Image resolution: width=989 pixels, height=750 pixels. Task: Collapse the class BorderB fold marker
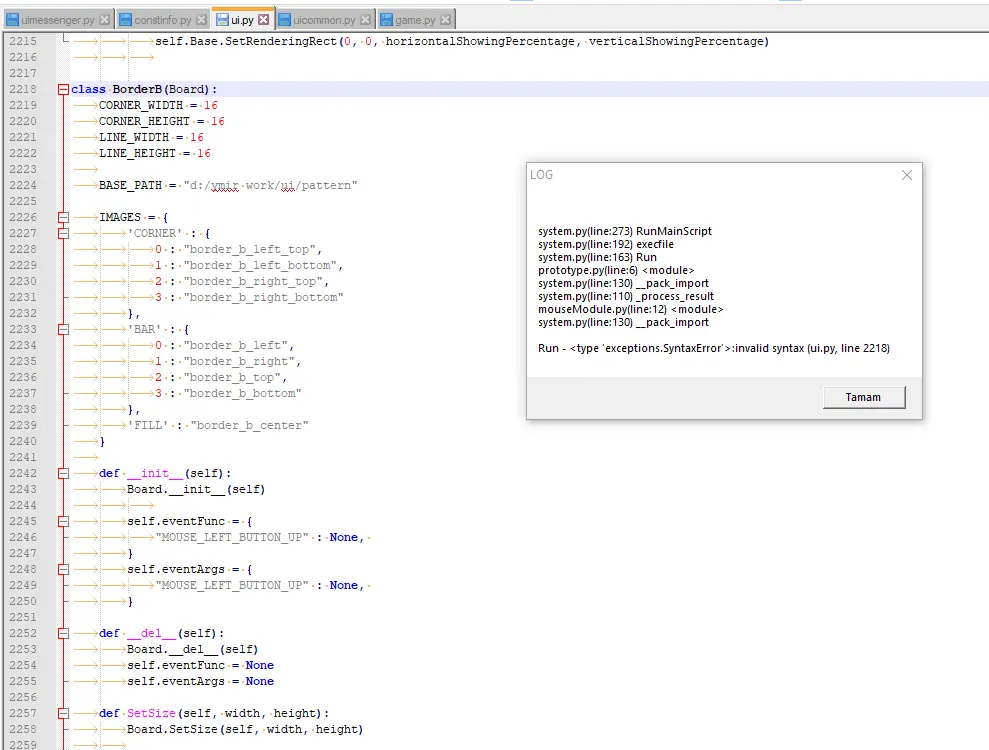(x=63, y=90)
